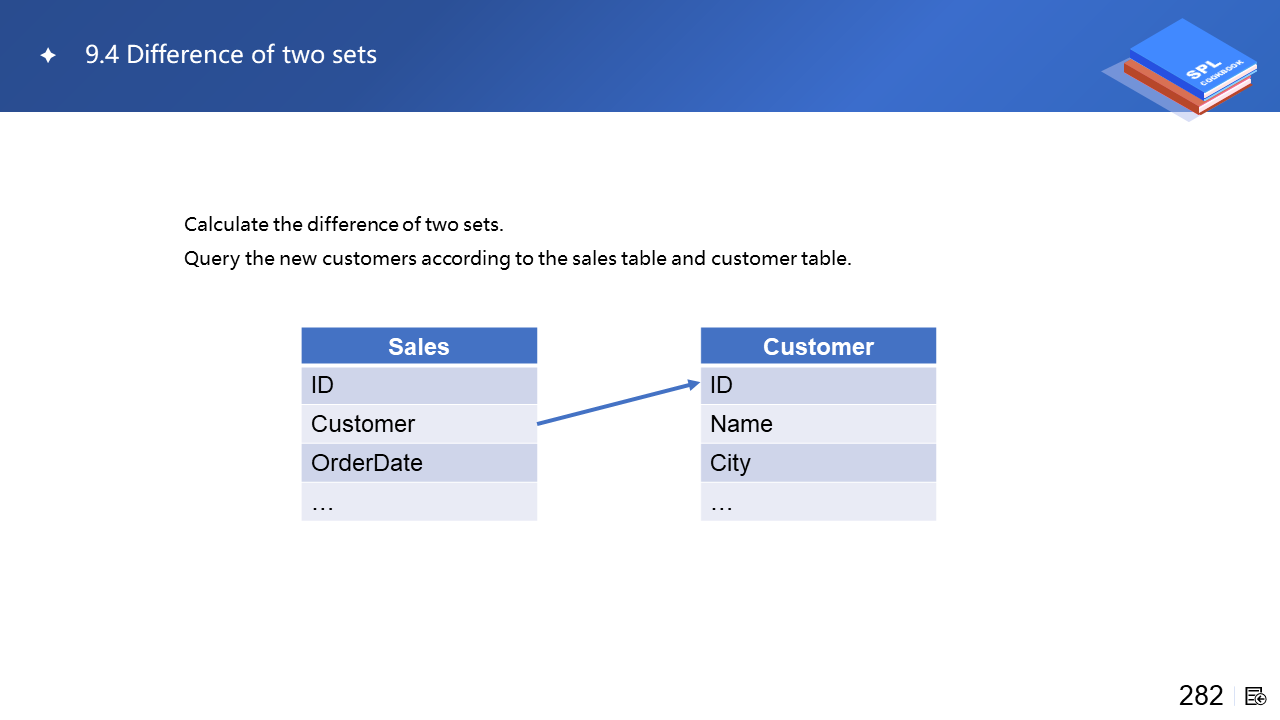Image resolution: width=1280 pixels, height=720 pixels.
Task: Select the ID row in Sales table
Action: 419,385
